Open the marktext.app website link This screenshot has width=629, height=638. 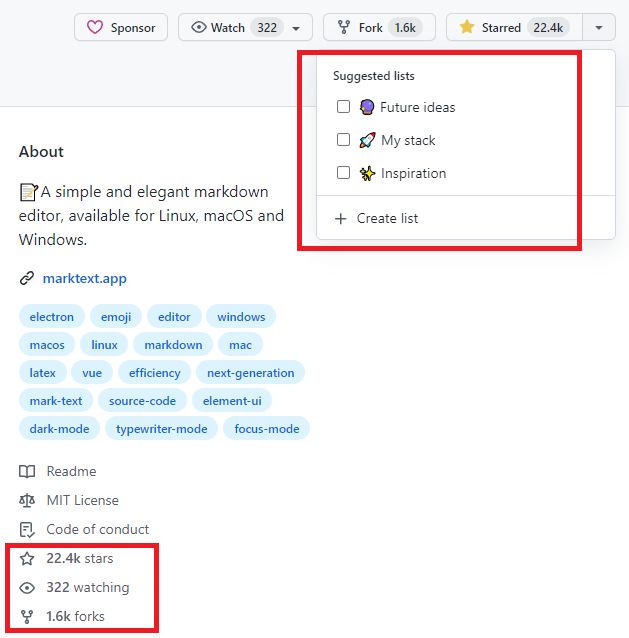(x=84, y=279)
